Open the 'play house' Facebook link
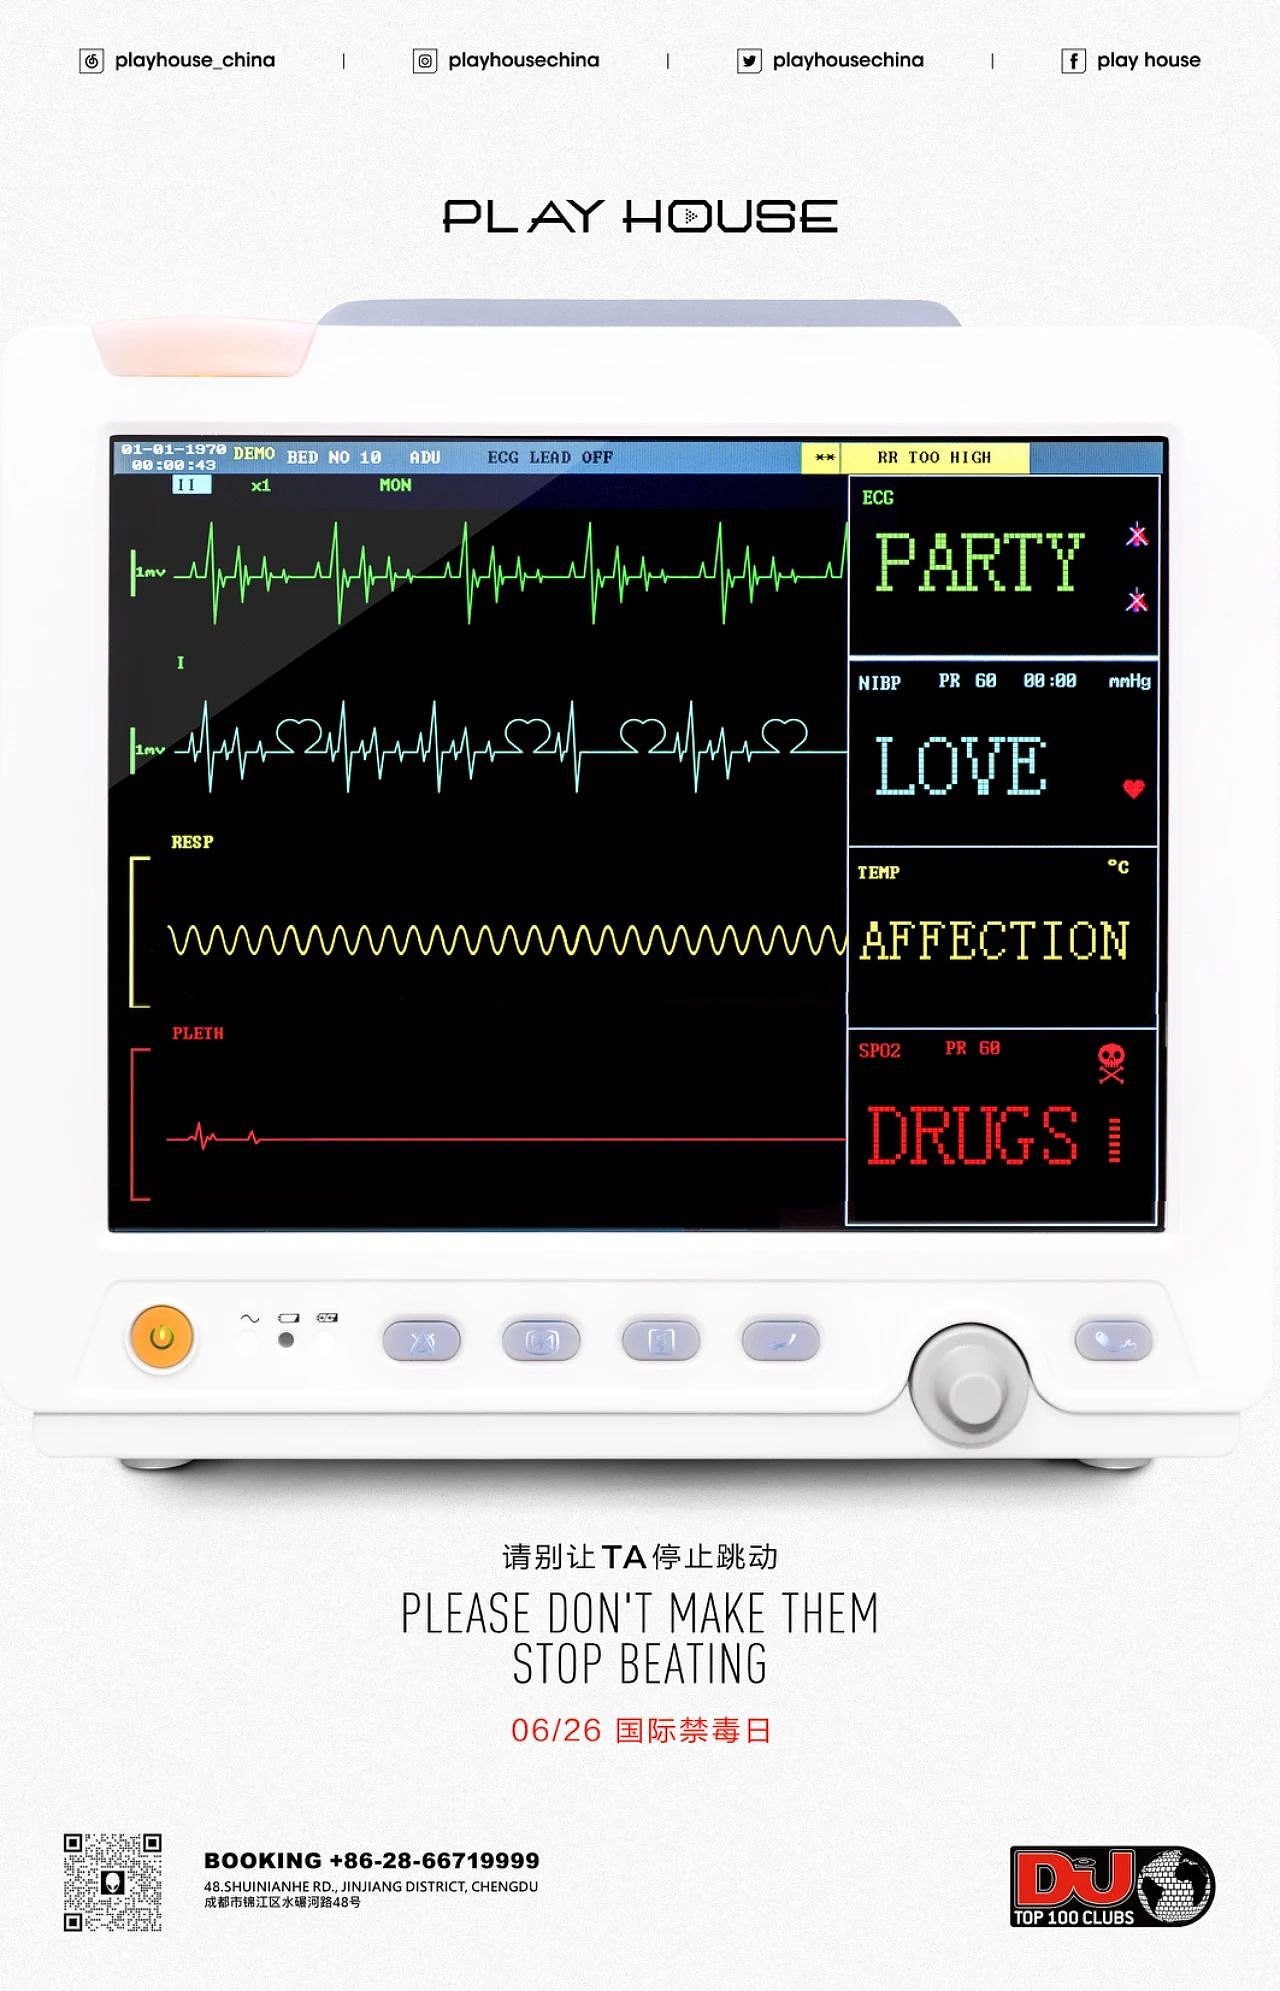The image size is (1280, 1991). 1148,60
